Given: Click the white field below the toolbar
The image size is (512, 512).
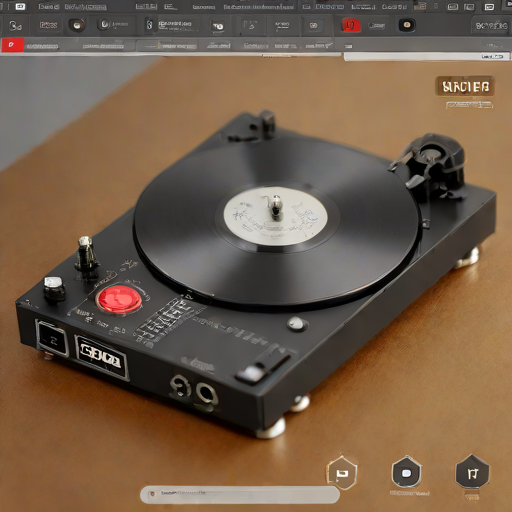Looking at the screenshot, I should tap(427, 57).
